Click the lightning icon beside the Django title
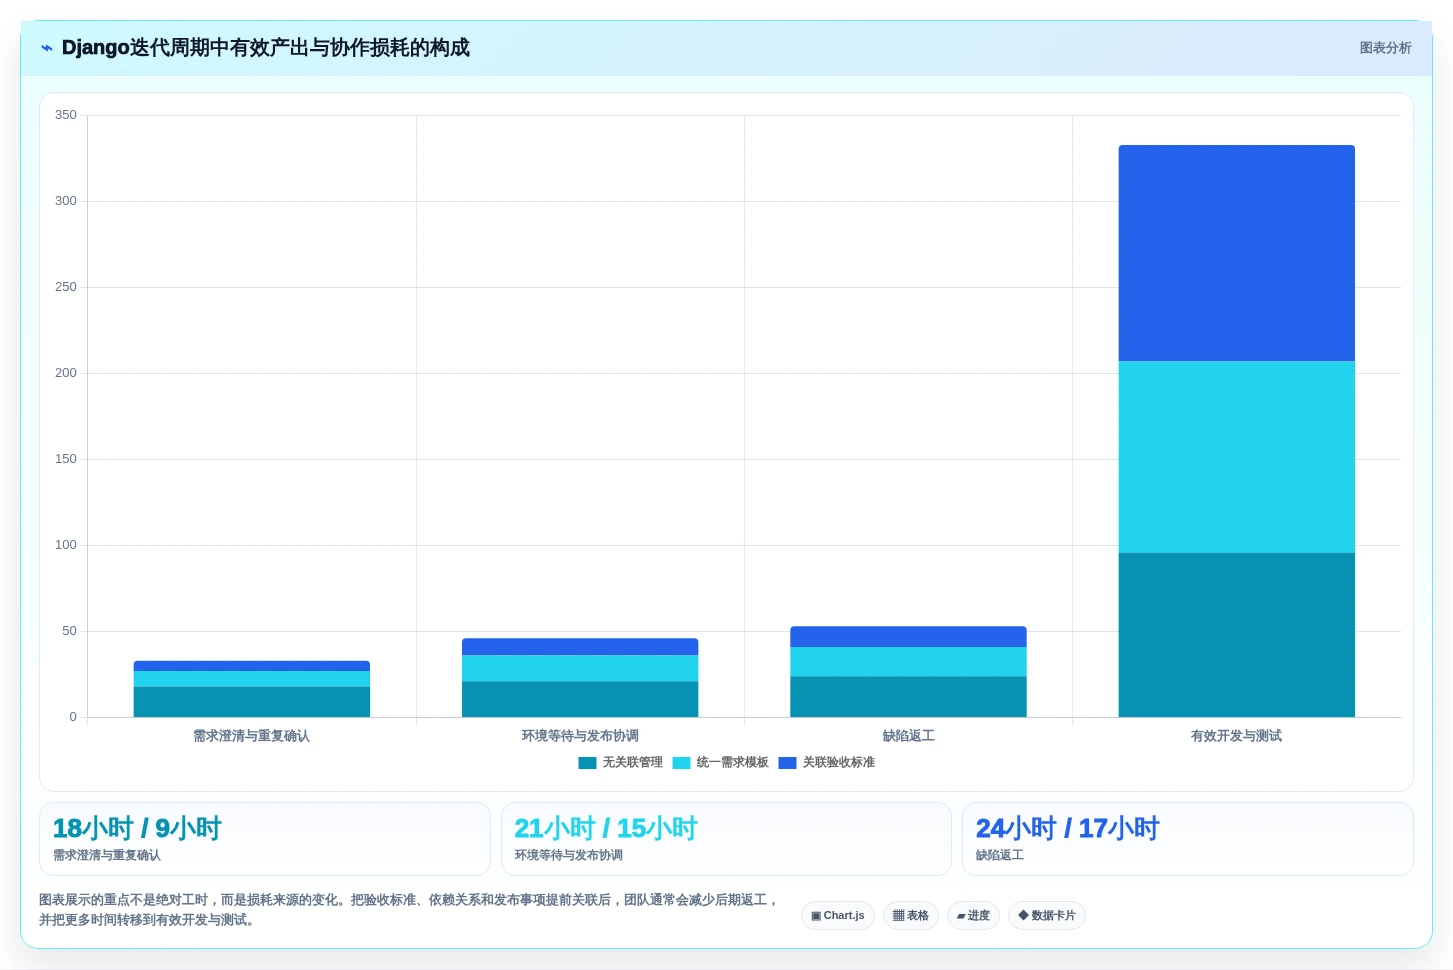The image size is (1453, 970). (x=47, y=48)
